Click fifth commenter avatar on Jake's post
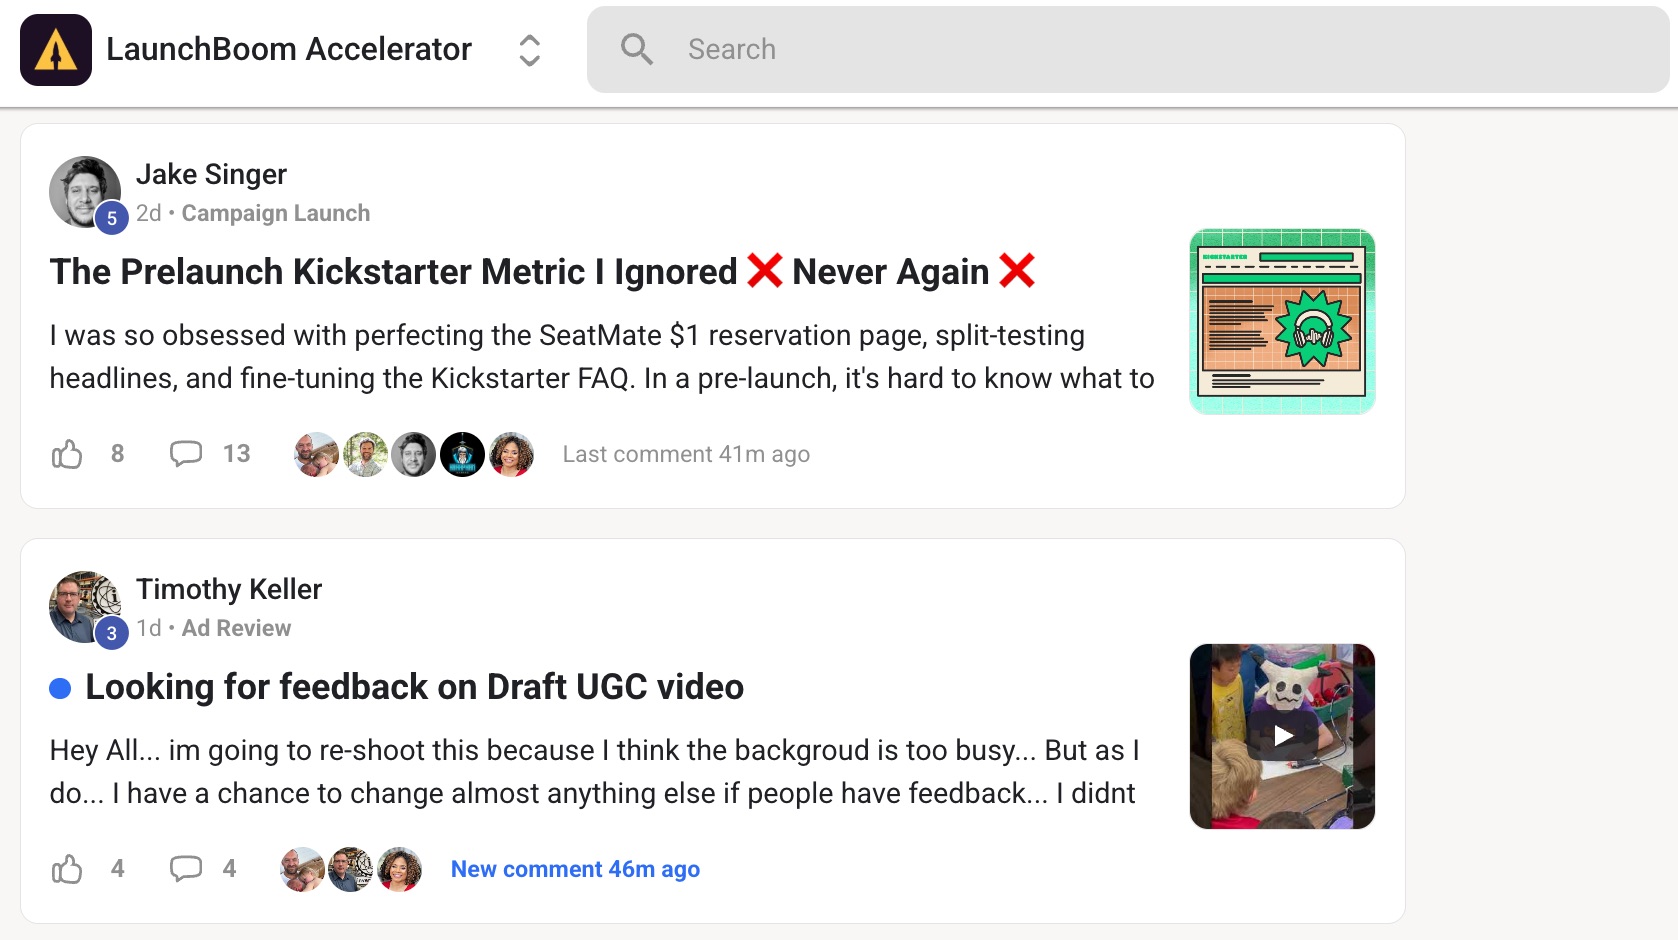Image resolution: width=1678 pixels, height=940 pixels. pyautogui.click(x=511, y=454)
